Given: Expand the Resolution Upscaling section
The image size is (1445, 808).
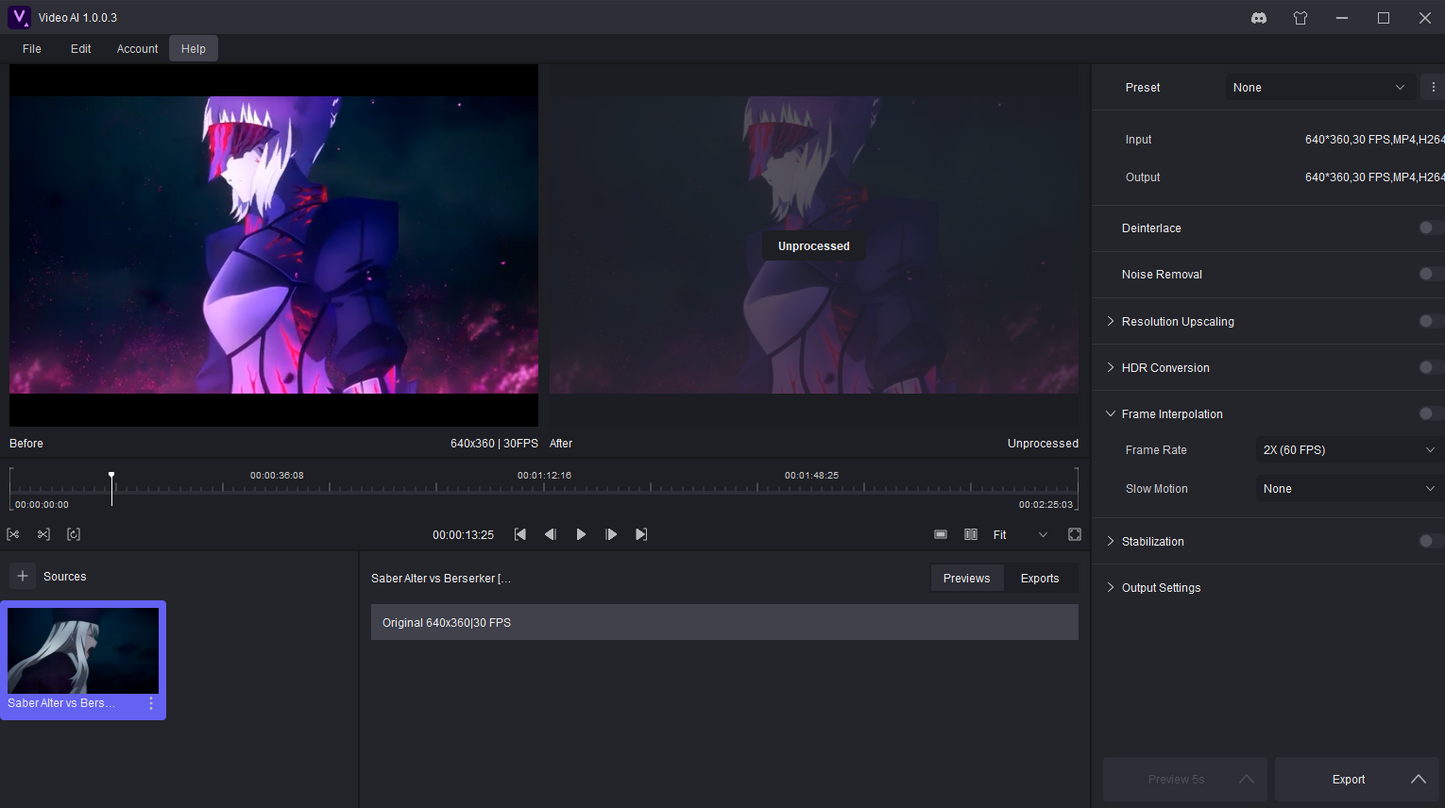Looking at the screenshot, I should (x=1110, y=321).
